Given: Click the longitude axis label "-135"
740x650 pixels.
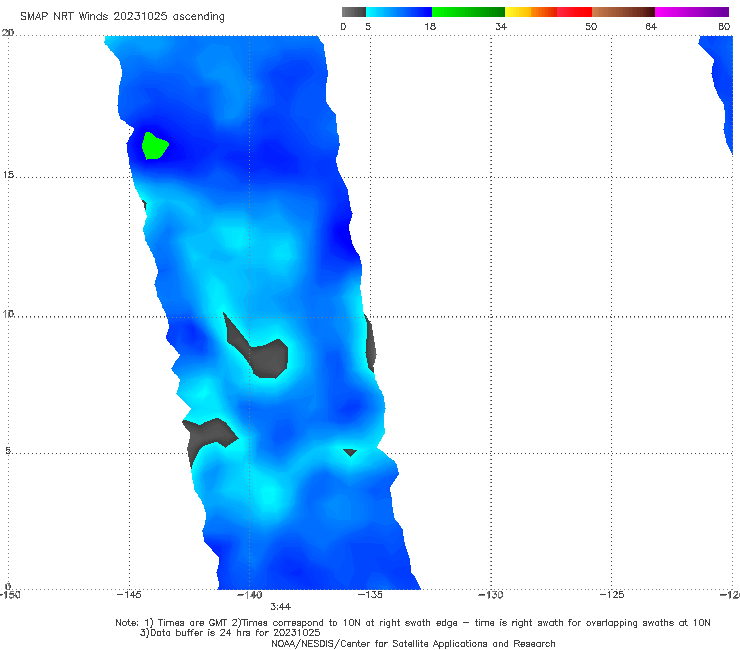Looking at the screenshot, I should pos(370,594).
